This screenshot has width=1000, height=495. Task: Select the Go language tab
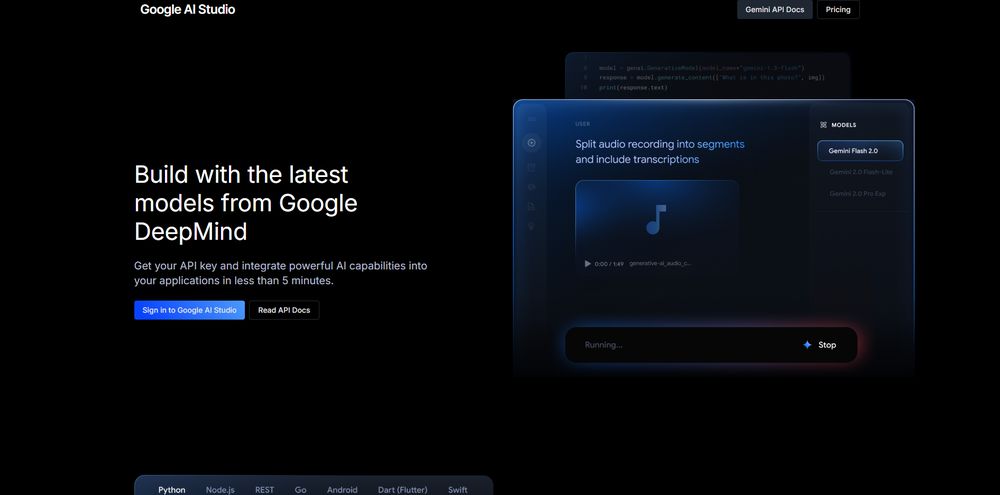point(300,489)
